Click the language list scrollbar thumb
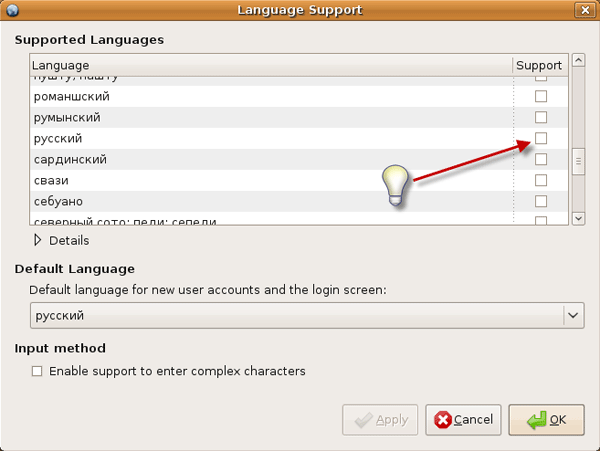Screen dimensions: 600x451 (x=577, y=162)
